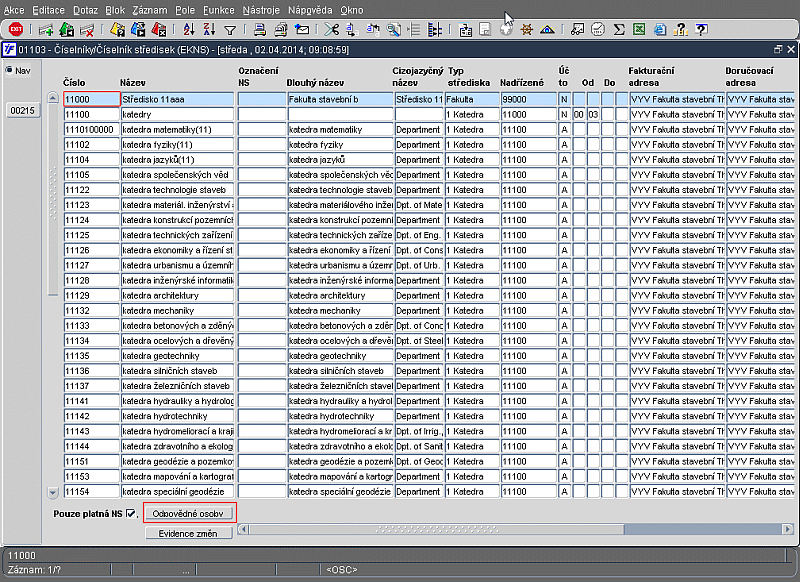Viewport: 800px width, 582px height.
Task: Click the globe icon in toolbar
Action: click(506, 30)
